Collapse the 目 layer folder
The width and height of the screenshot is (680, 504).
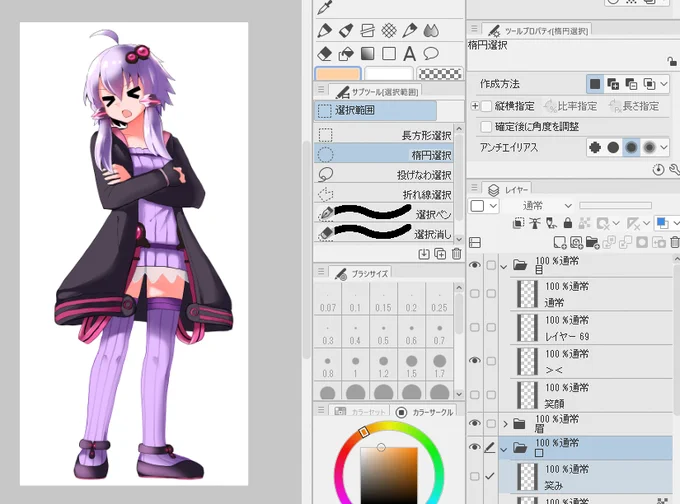pyautogui.click(x=504, y=266)
